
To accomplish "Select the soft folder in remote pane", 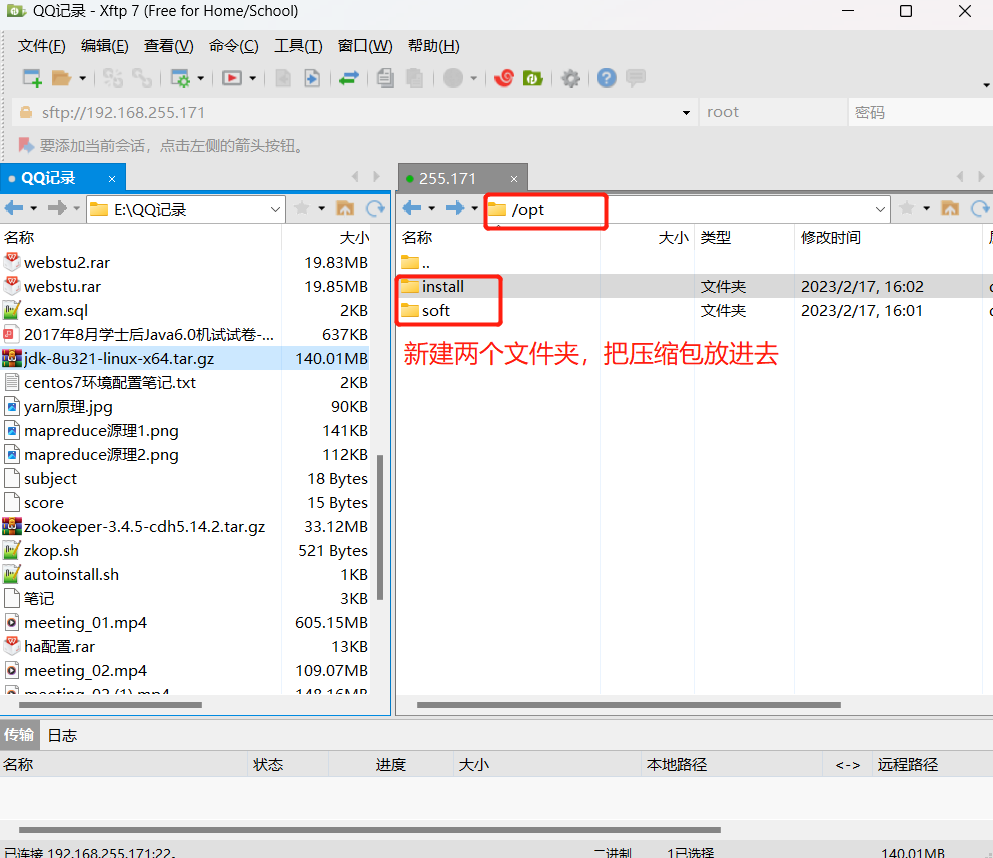I will click(x=436, y=311).
